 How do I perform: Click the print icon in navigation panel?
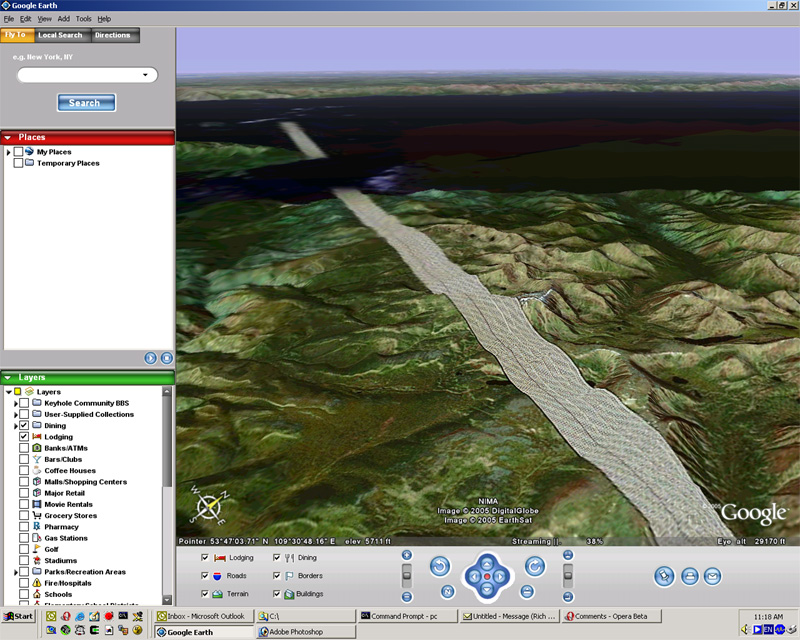(689, 576)
